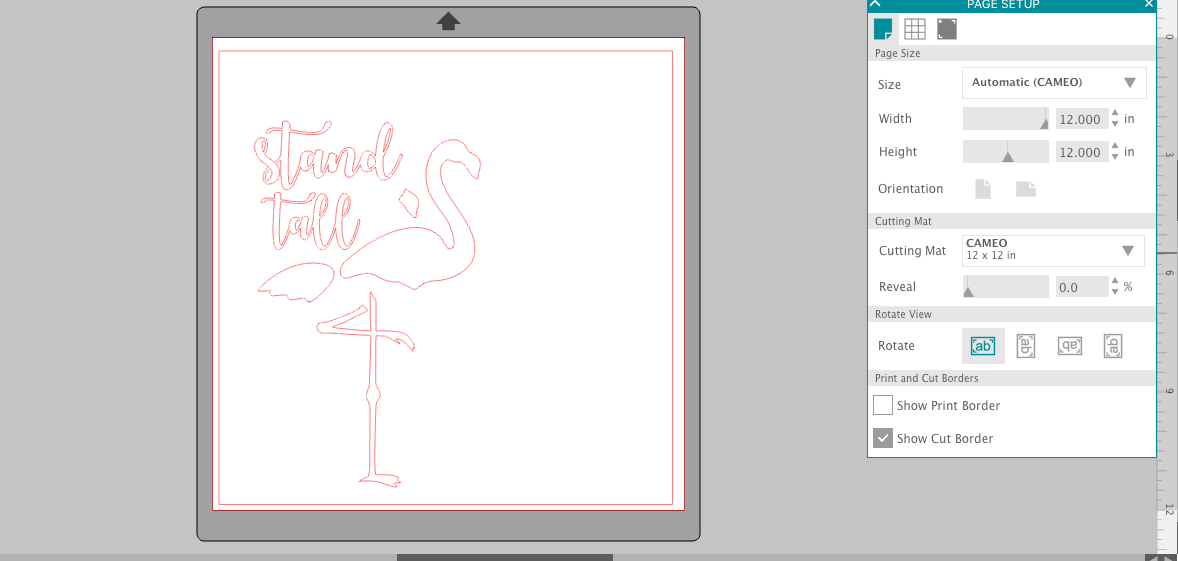Disable the Show Cut Border checkbox
Image resolution: width=1178 pixels, height=561 pixels.
(883, 438)
